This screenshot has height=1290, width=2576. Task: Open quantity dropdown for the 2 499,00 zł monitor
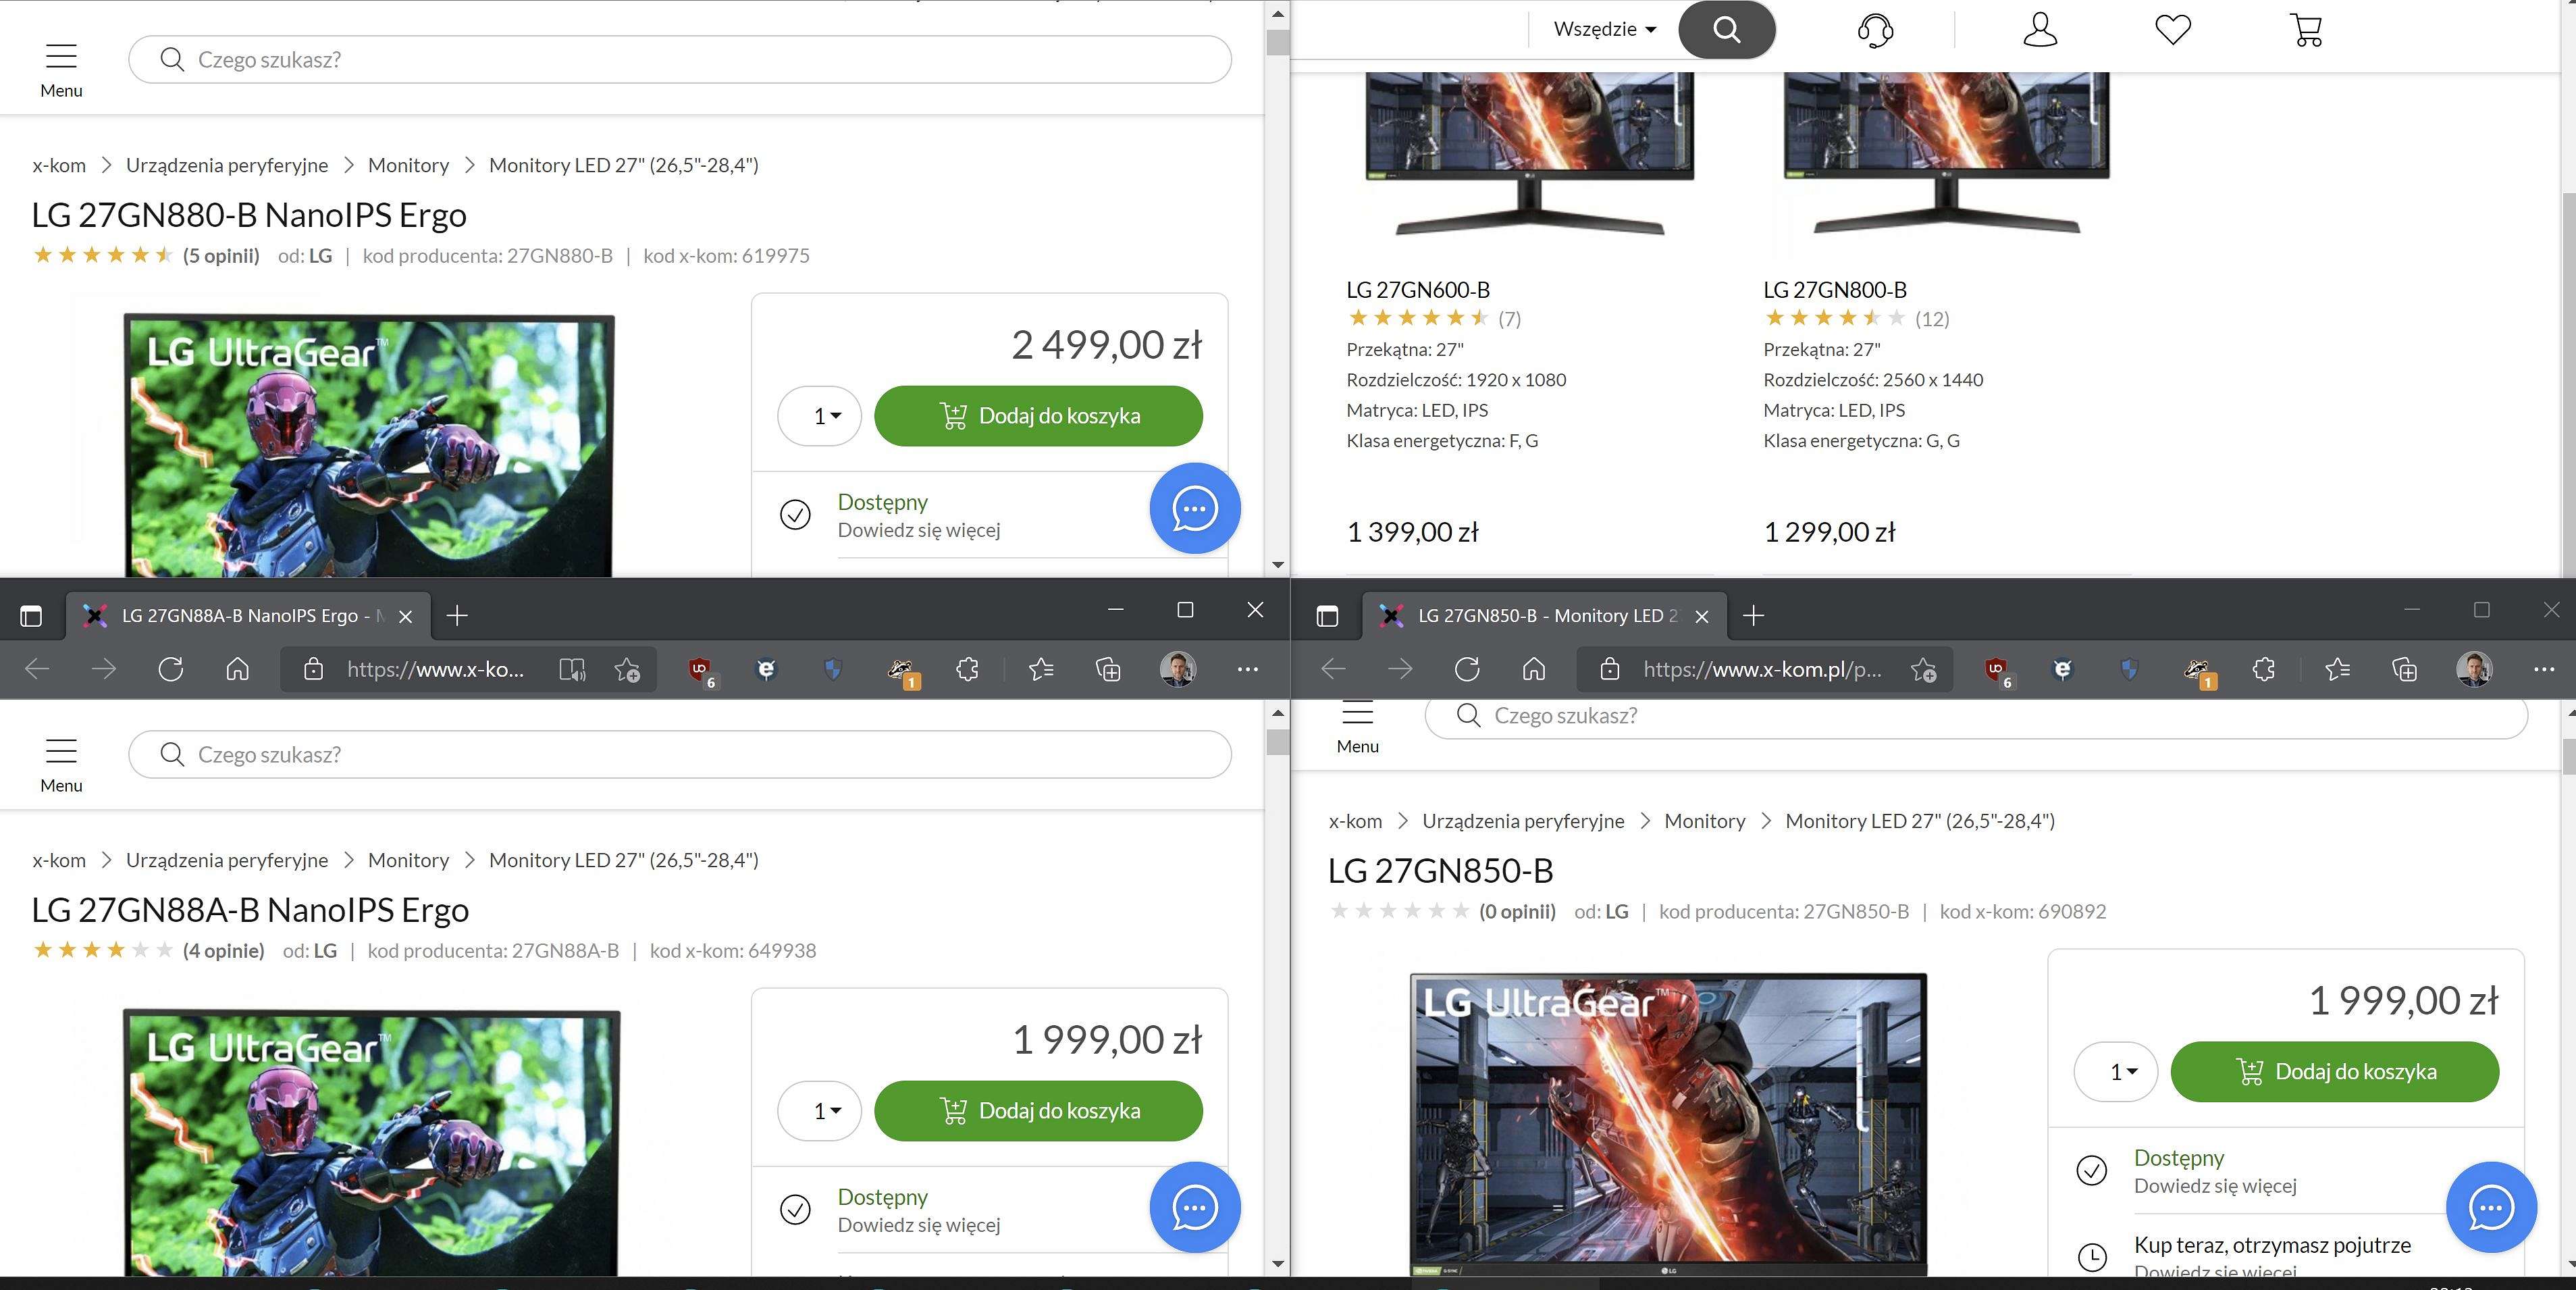coord(819,416)
